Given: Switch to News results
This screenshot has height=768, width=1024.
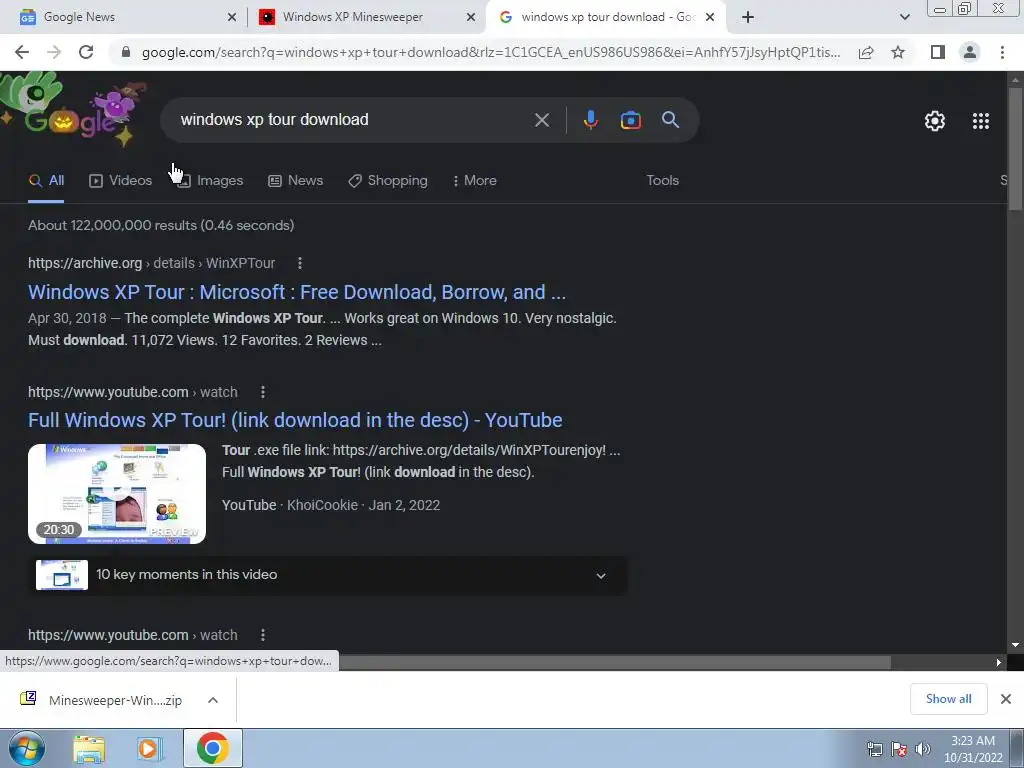Looking at the screenshot, I should point(295,181).
